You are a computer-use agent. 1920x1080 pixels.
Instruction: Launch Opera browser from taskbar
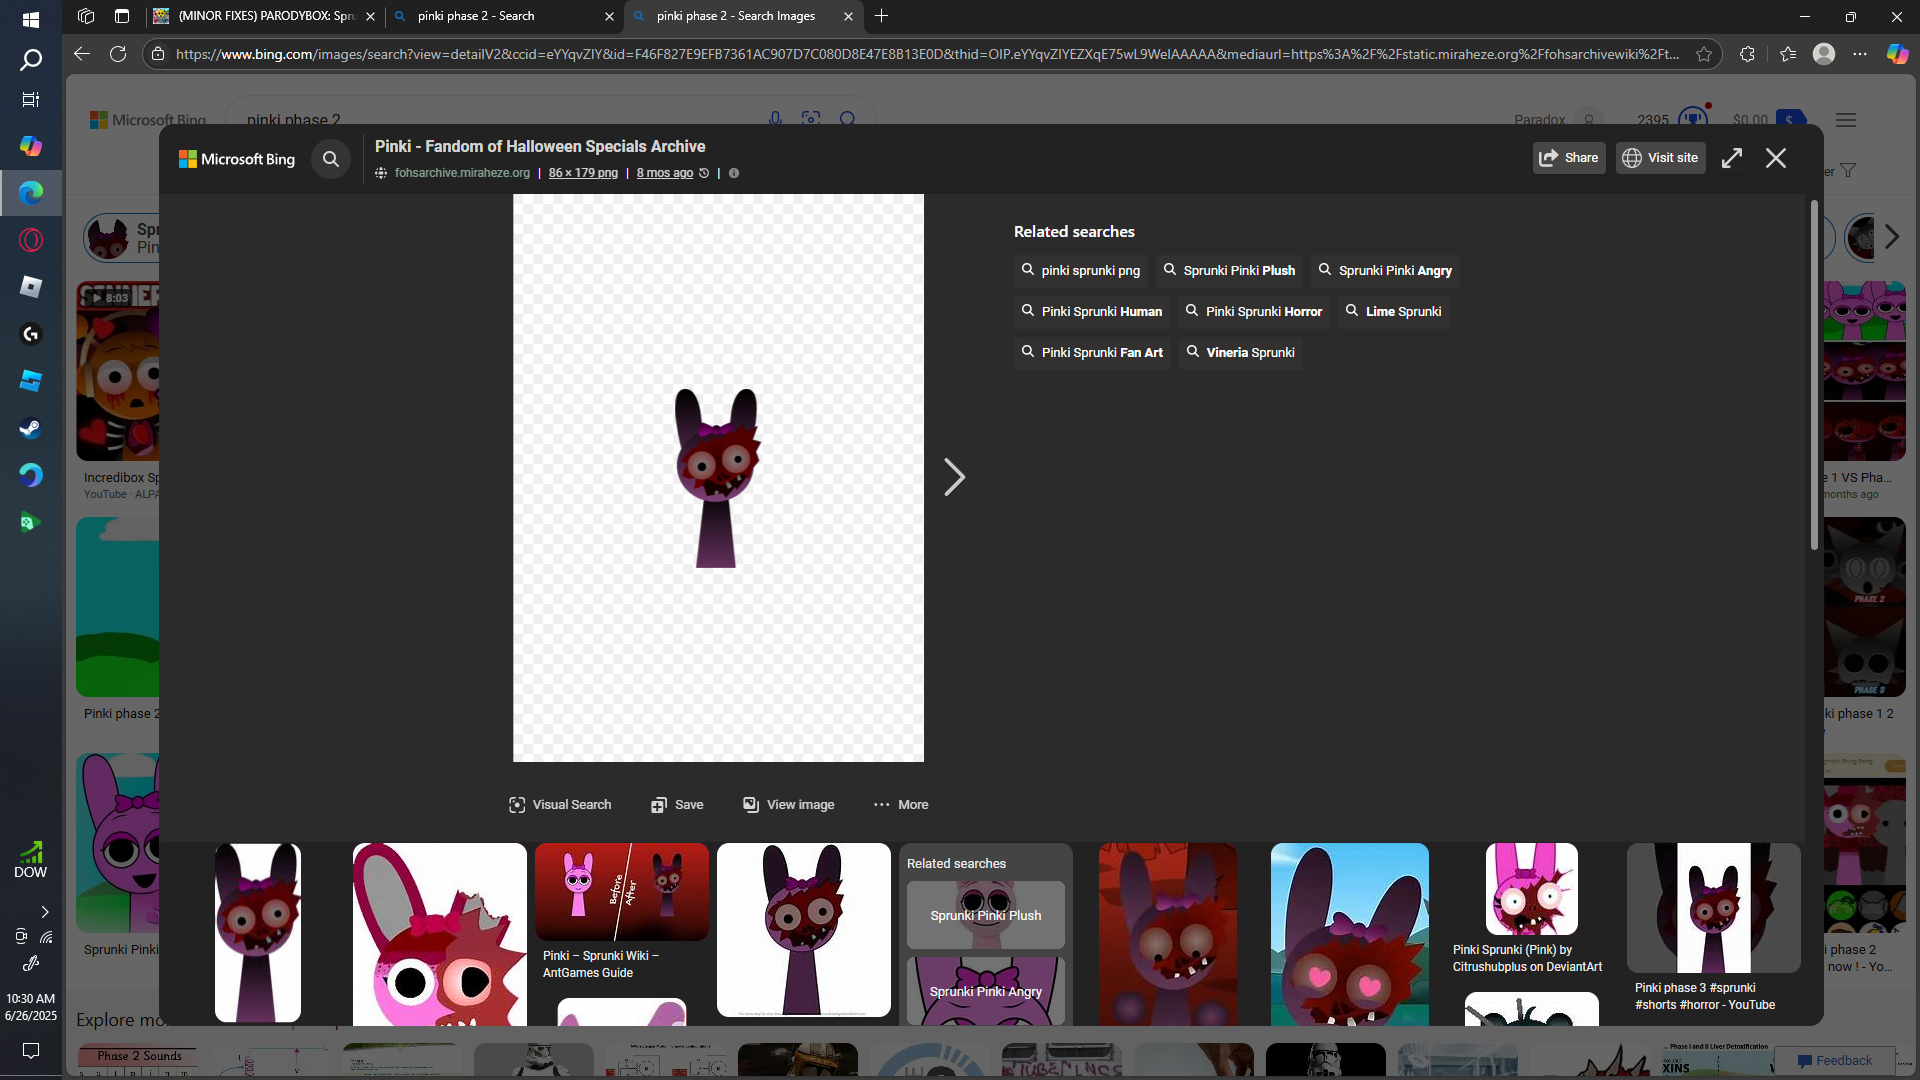[x=30, y=240]
